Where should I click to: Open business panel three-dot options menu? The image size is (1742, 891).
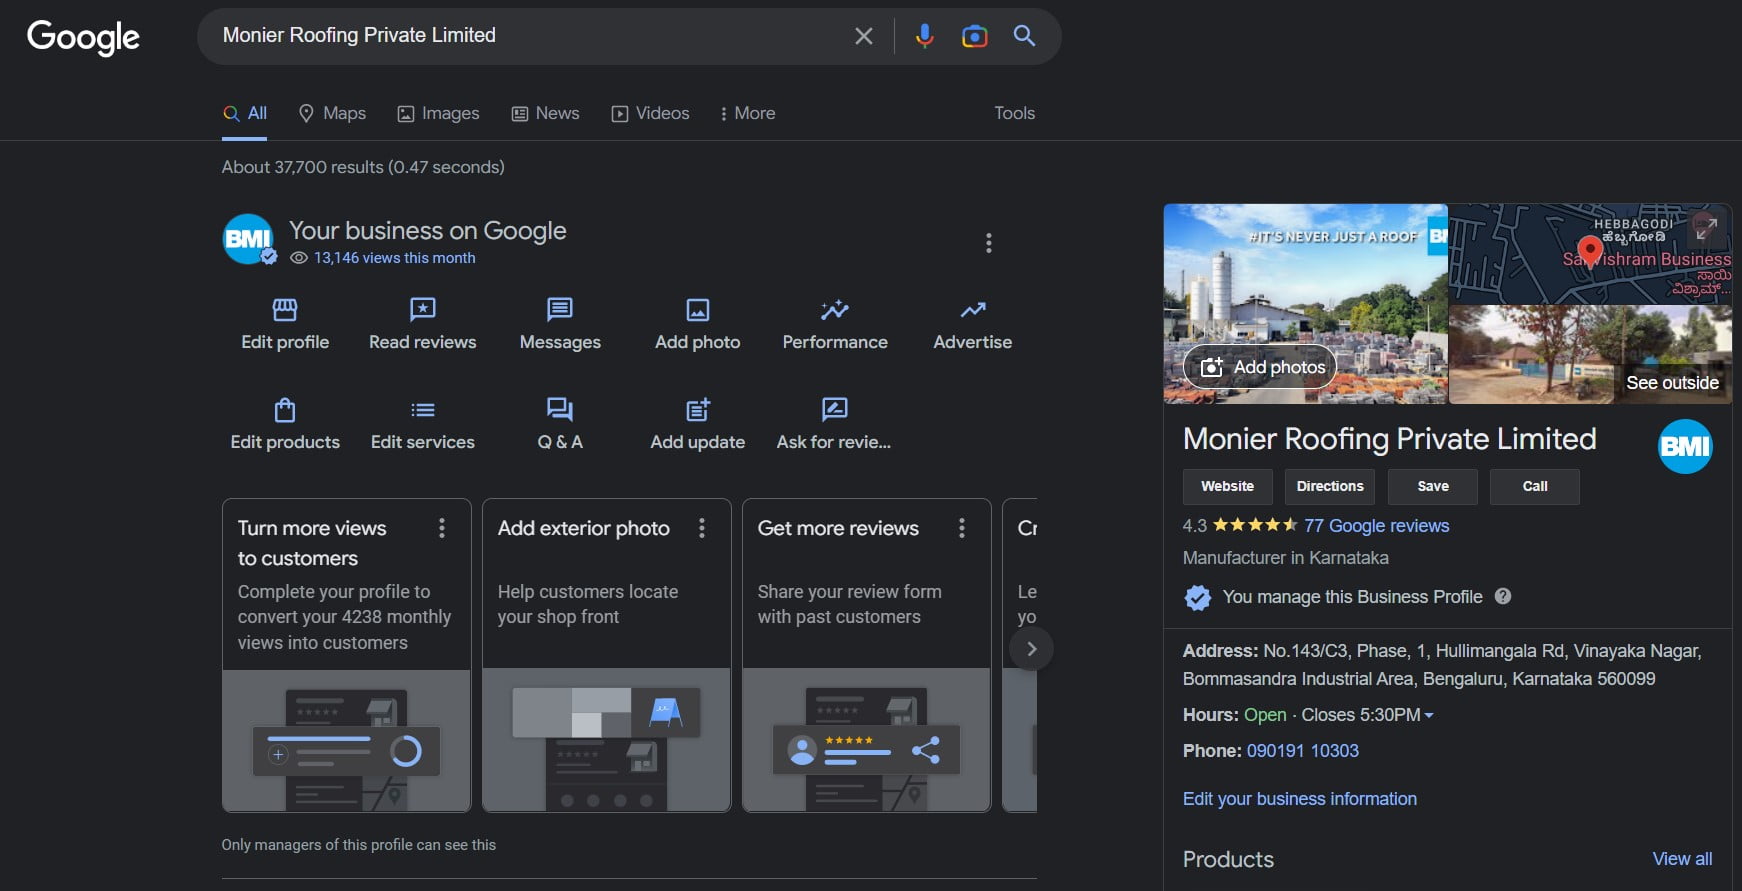click(x=988, y=243)
